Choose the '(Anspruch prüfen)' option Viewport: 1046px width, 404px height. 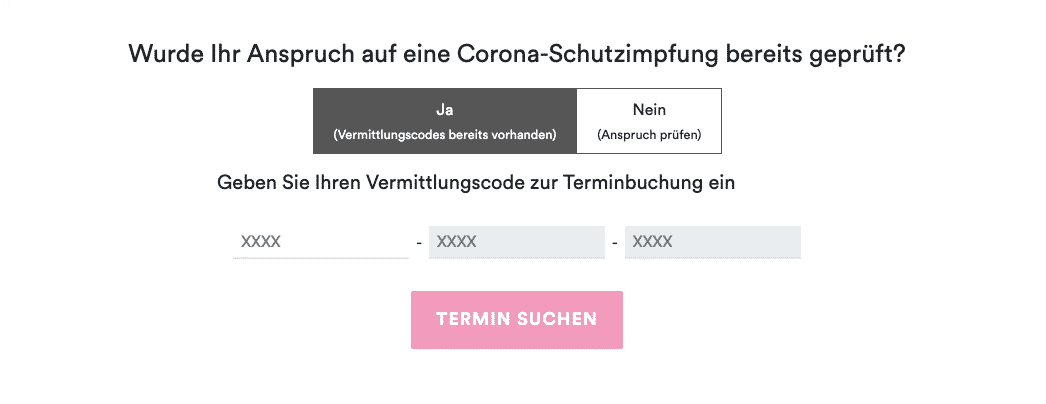point(649,135)
